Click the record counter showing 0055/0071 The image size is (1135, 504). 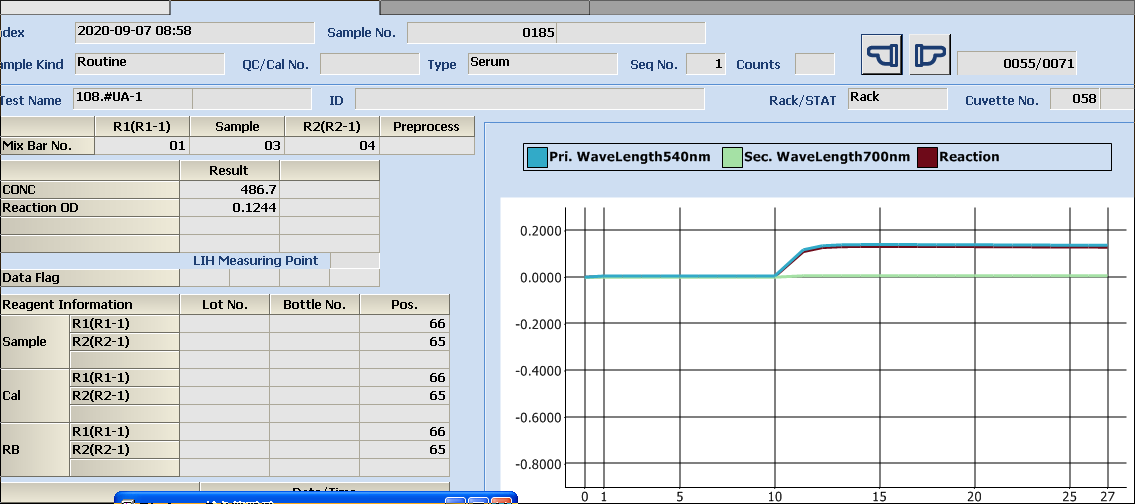tap(1016, 64)
